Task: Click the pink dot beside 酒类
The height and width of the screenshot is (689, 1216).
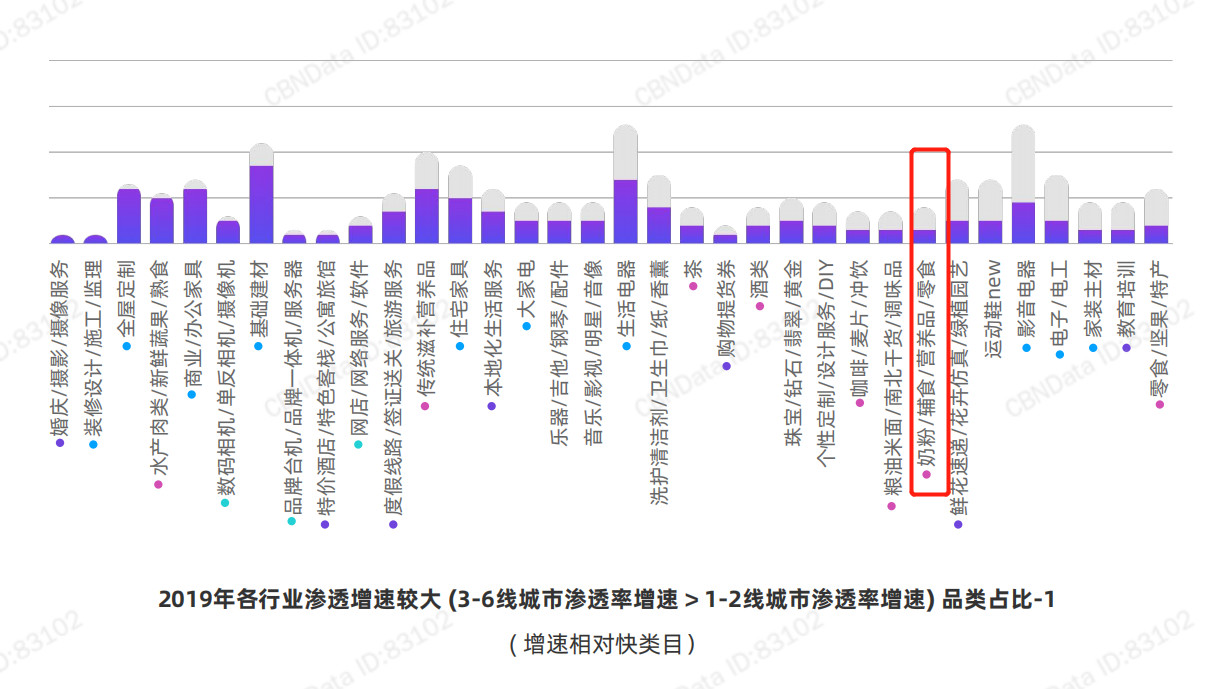Action: 759,305
